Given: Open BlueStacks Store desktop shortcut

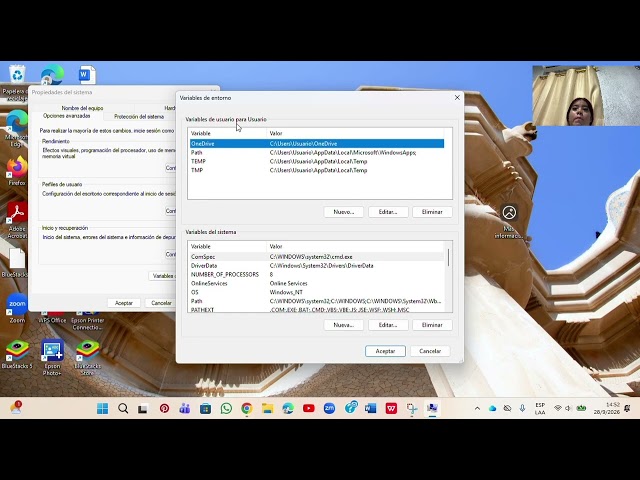Looking at the screenshot, I should (x=87, y=357).
